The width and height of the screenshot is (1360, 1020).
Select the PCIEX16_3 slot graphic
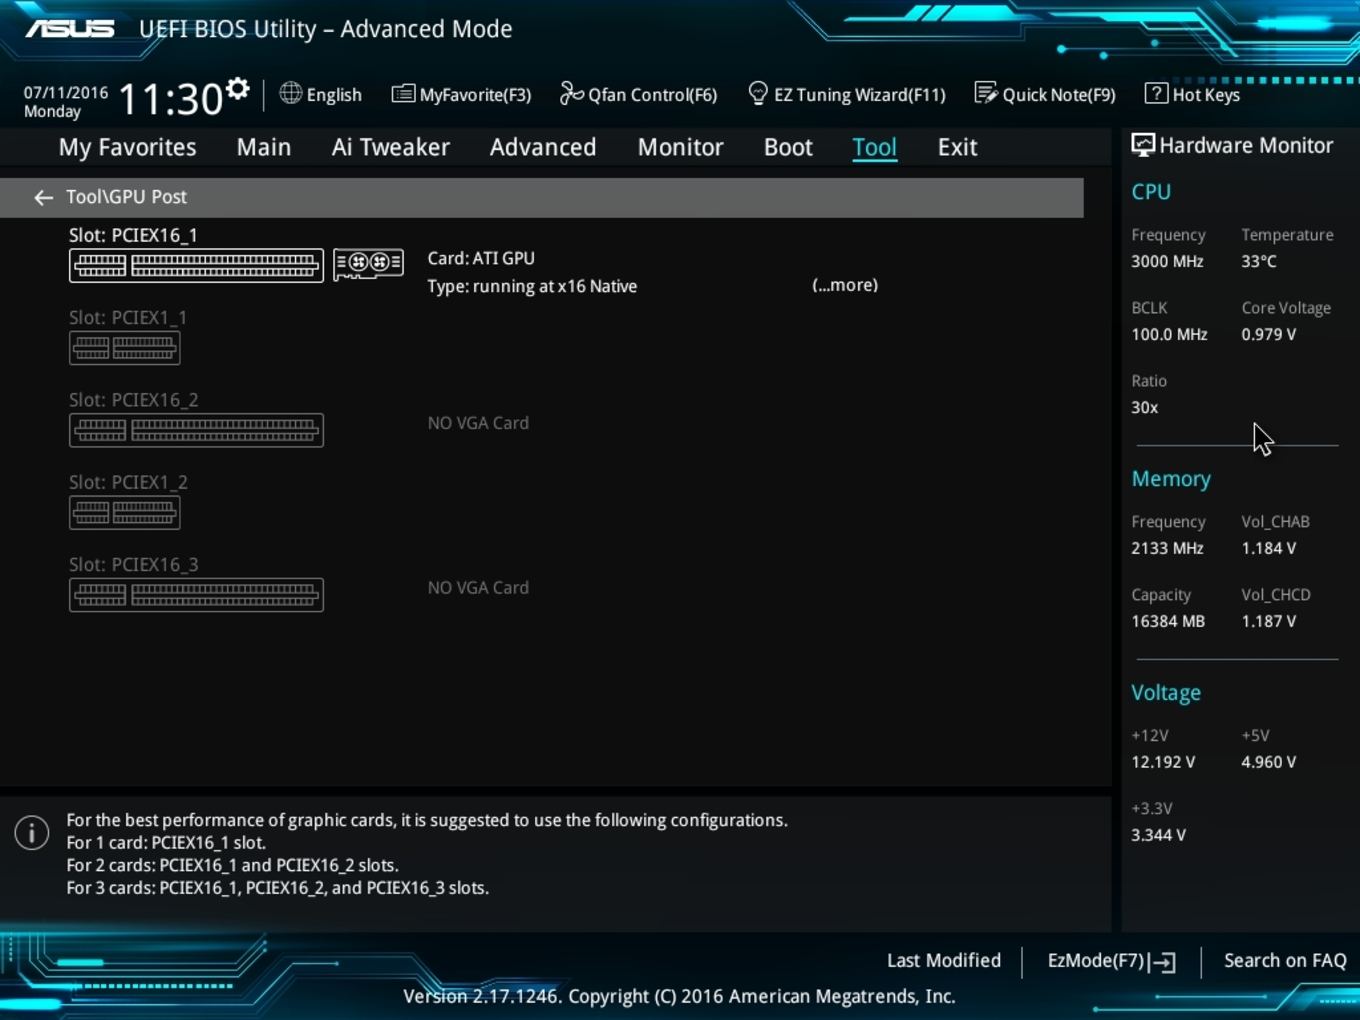196,595
